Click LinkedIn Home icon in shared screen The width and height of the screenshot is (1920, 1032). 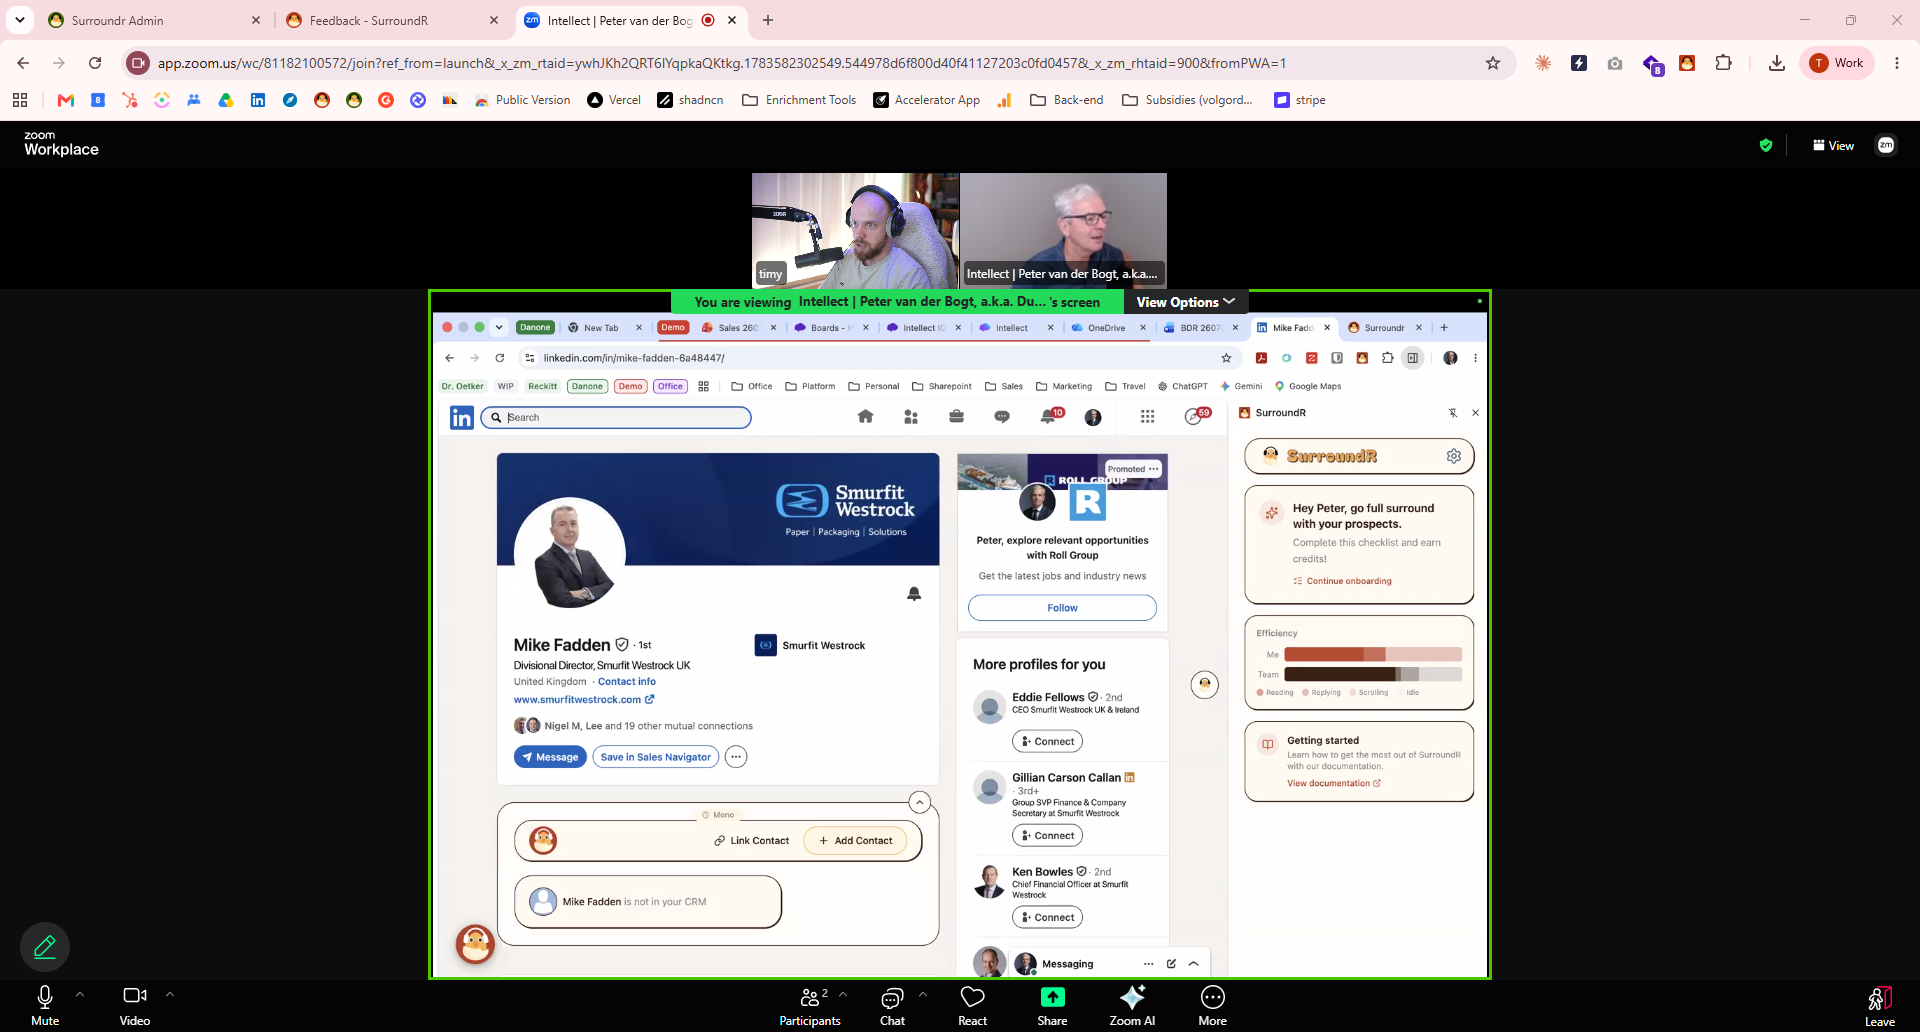click(865, 416)
